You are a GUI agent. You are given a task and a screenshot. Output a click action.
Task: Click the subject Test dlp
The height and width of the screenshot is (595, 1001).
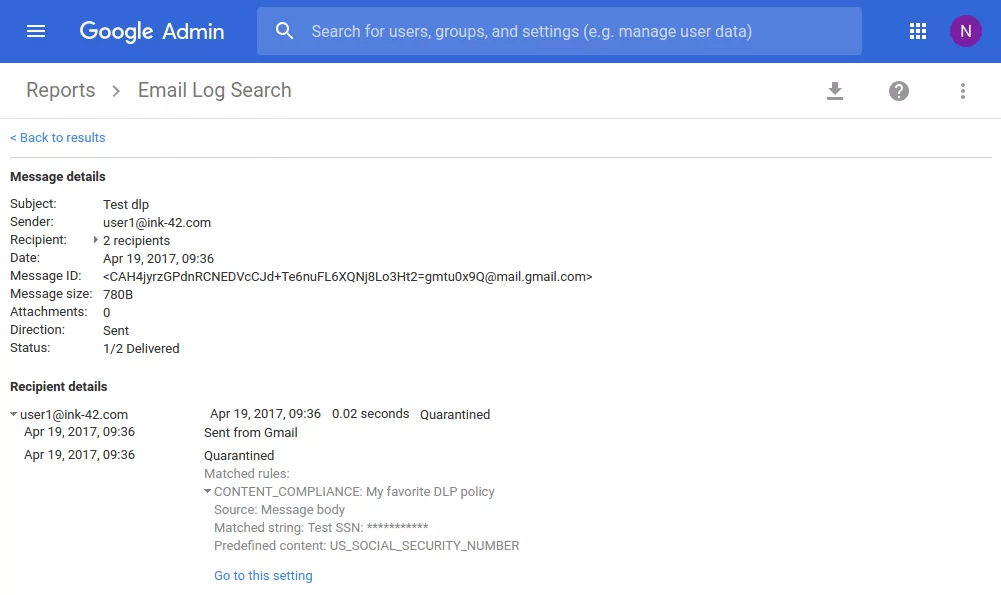click(126, 205)
